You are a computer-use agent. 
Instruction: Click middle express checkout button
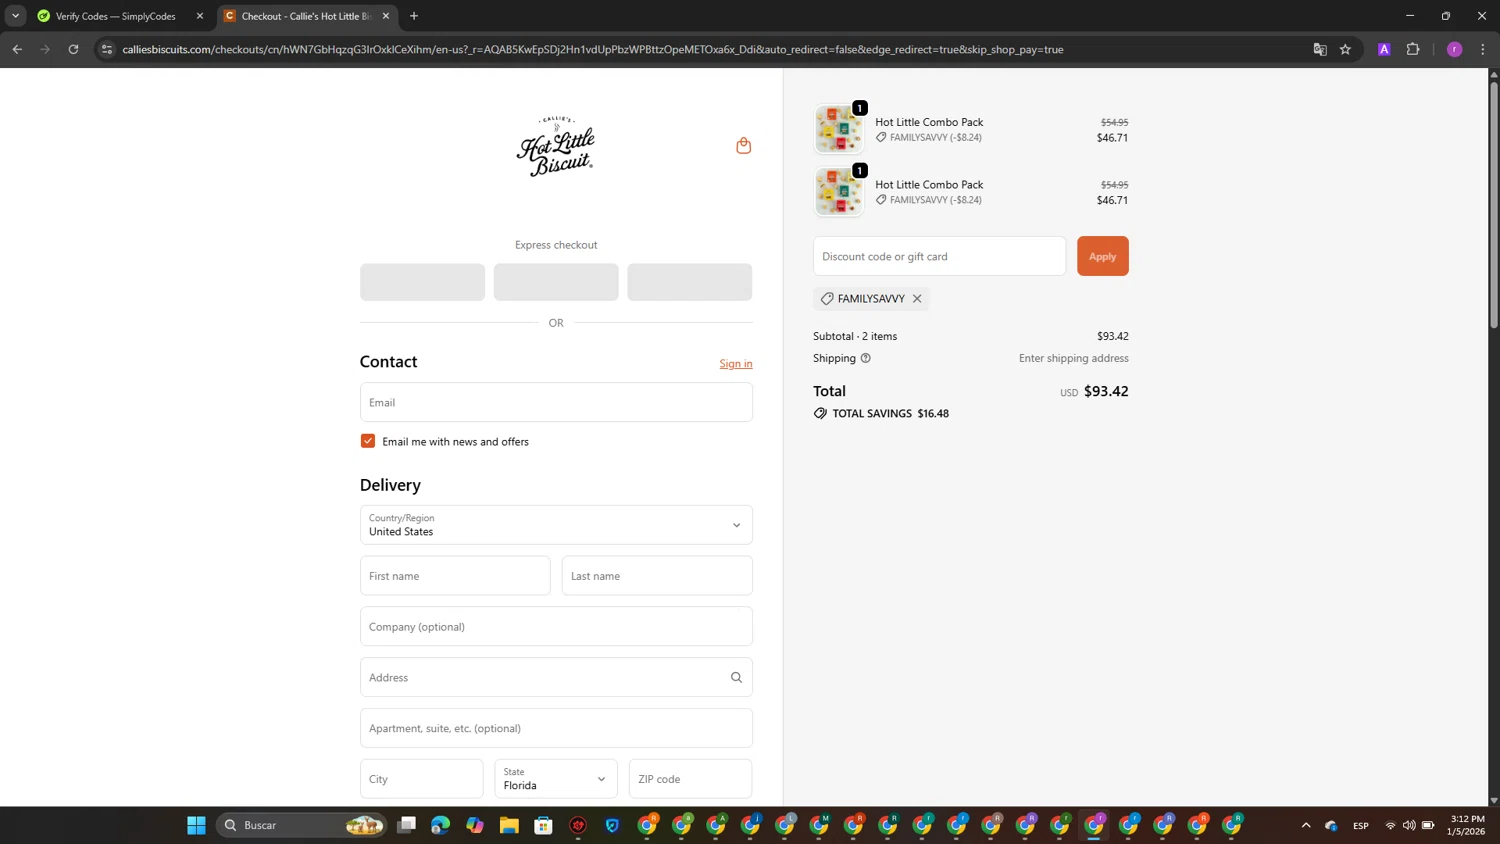(556, 282)
